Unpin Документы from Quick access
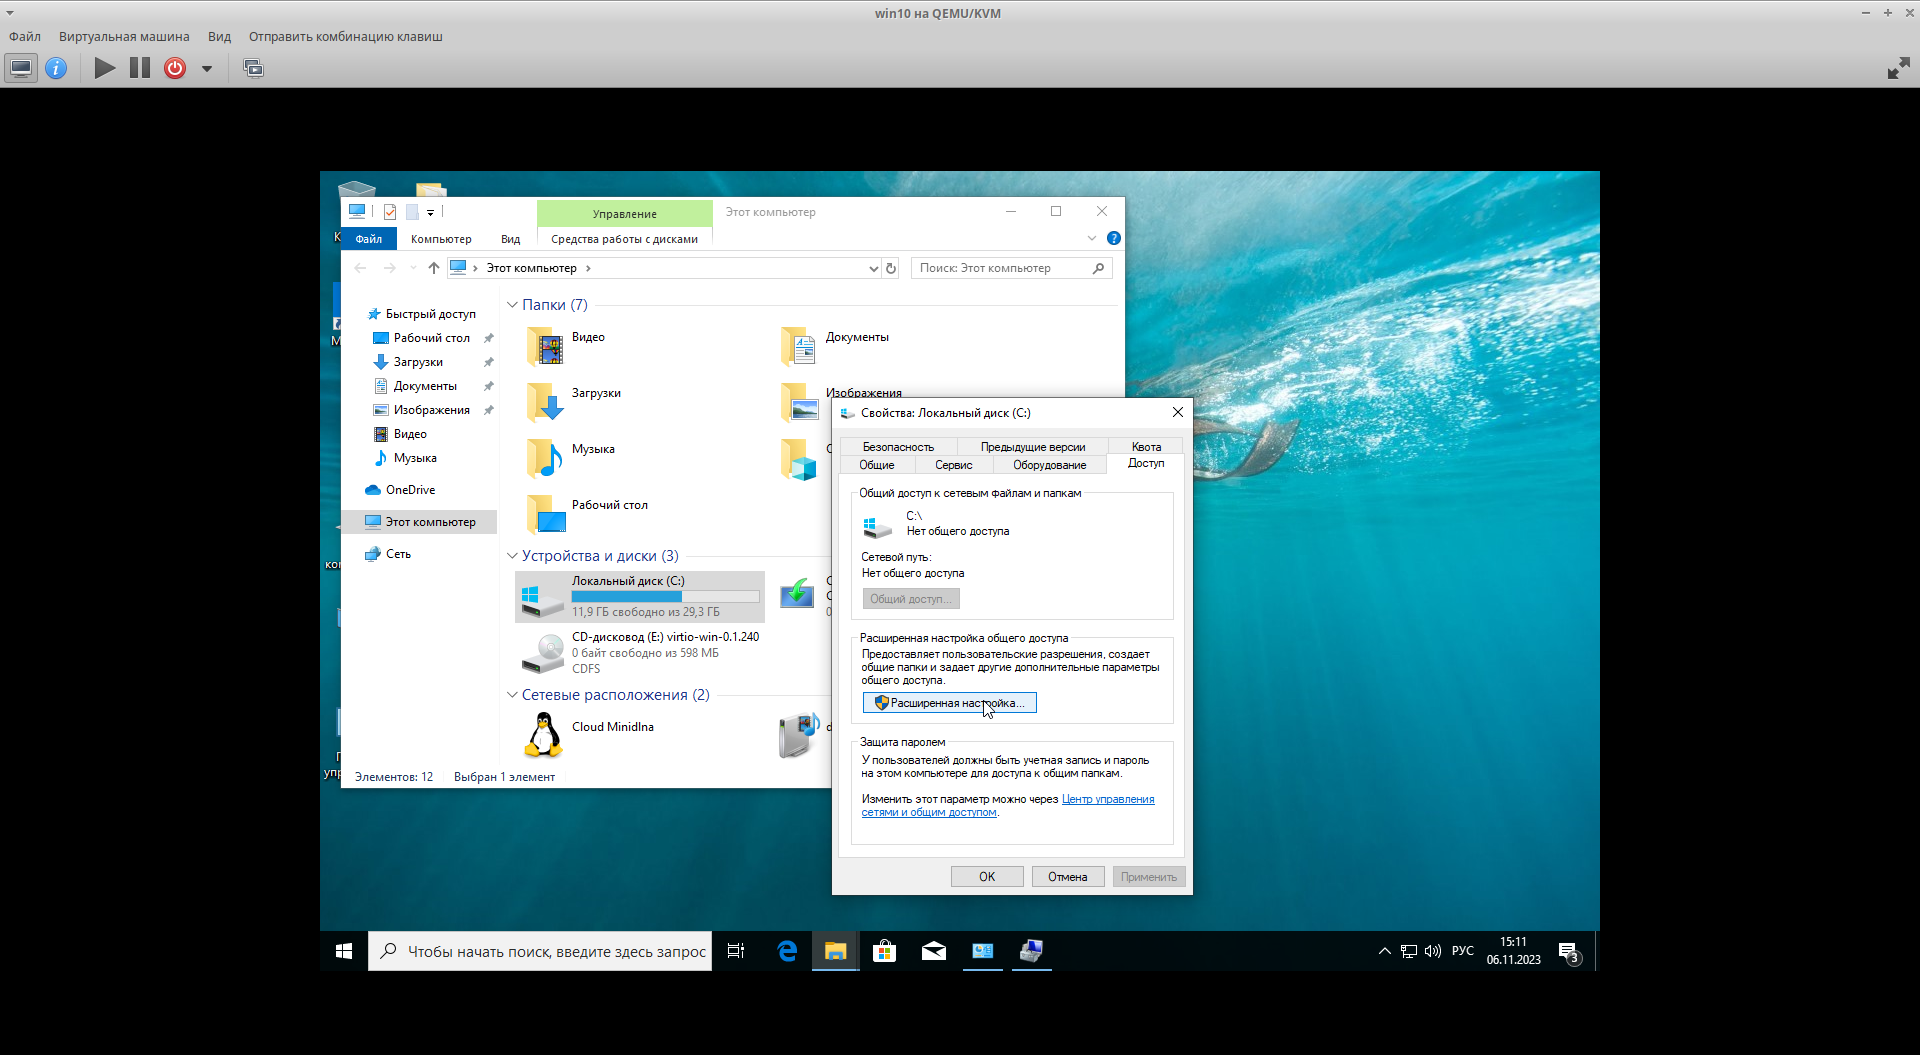1920x1055 pixels. click(x=488, y=386)
